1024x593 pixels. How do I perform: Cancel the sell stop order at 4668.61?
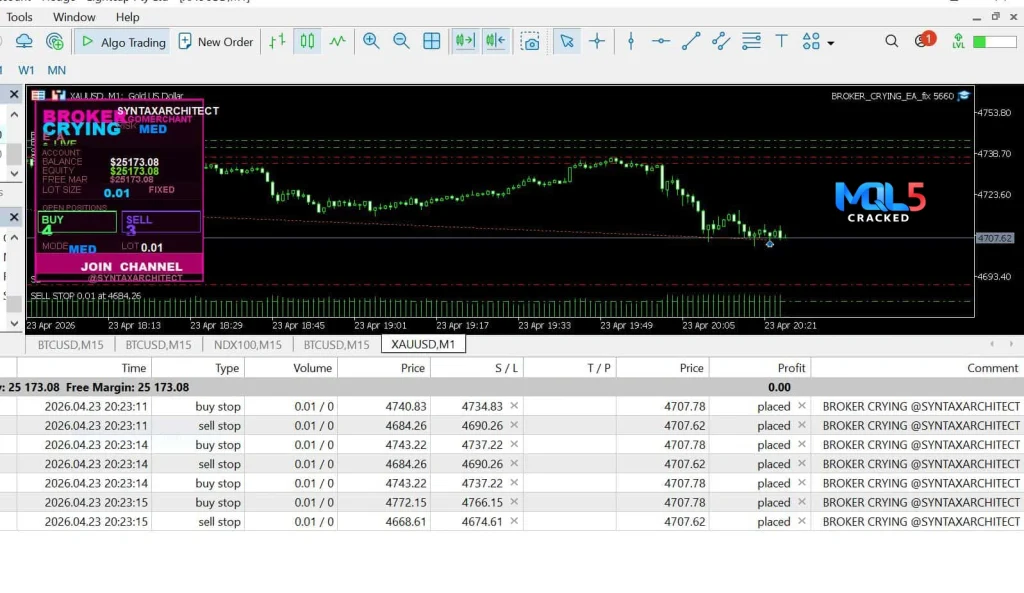(802, 521)
